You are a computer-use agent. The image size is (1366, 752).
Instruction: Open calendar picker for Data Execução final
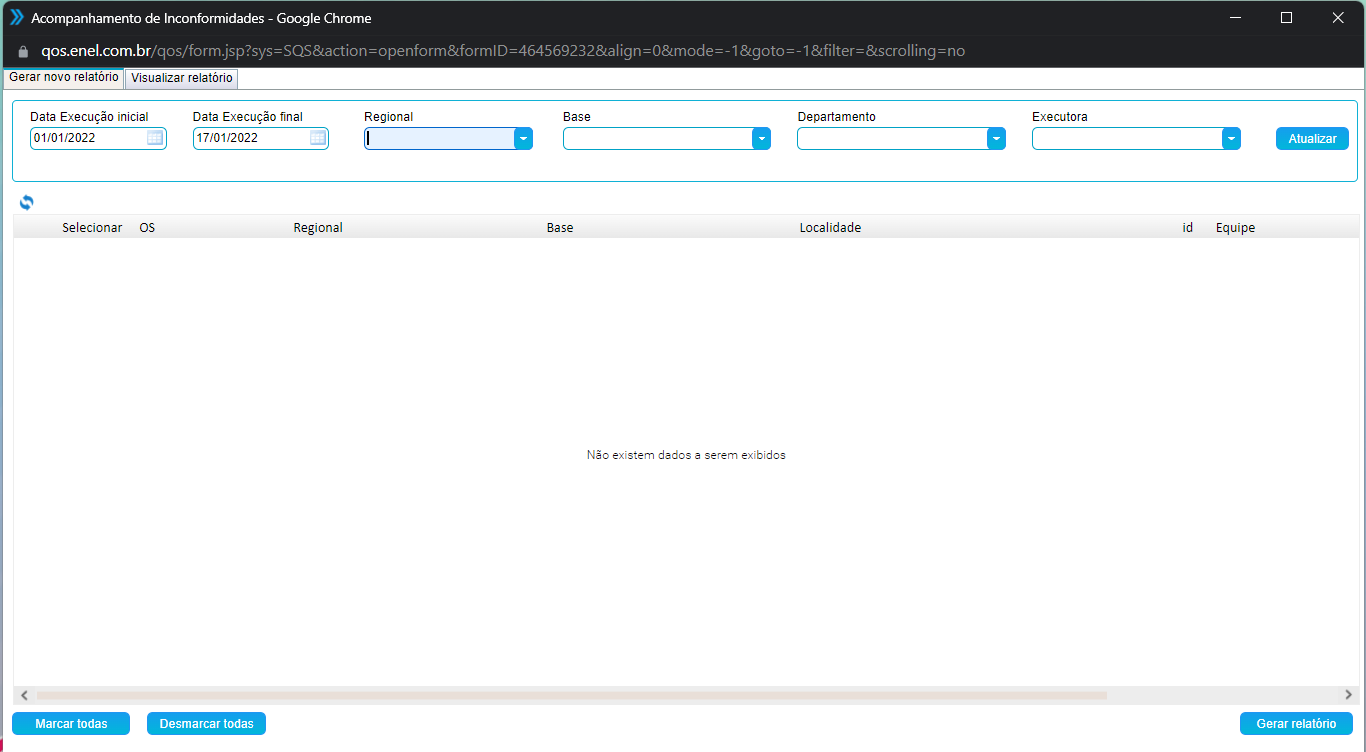click(317, 138)
